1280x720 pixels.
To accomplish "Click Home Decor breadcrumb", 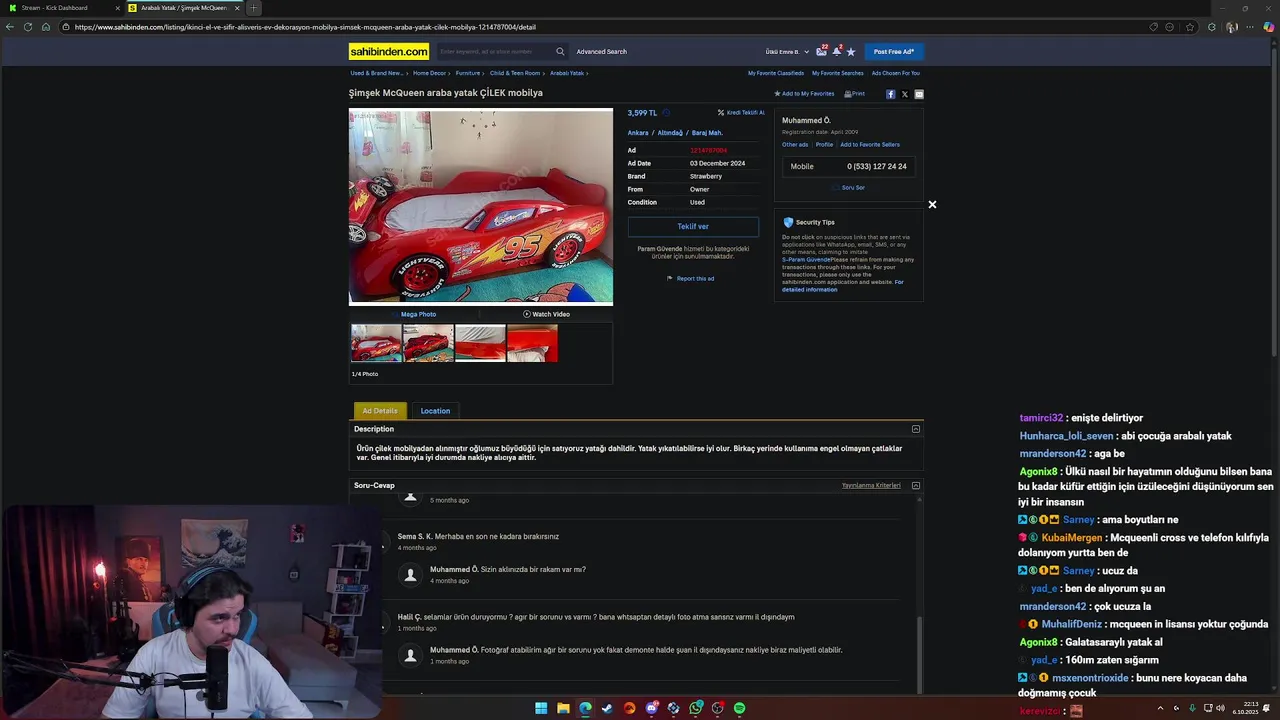I will (429, 73).
